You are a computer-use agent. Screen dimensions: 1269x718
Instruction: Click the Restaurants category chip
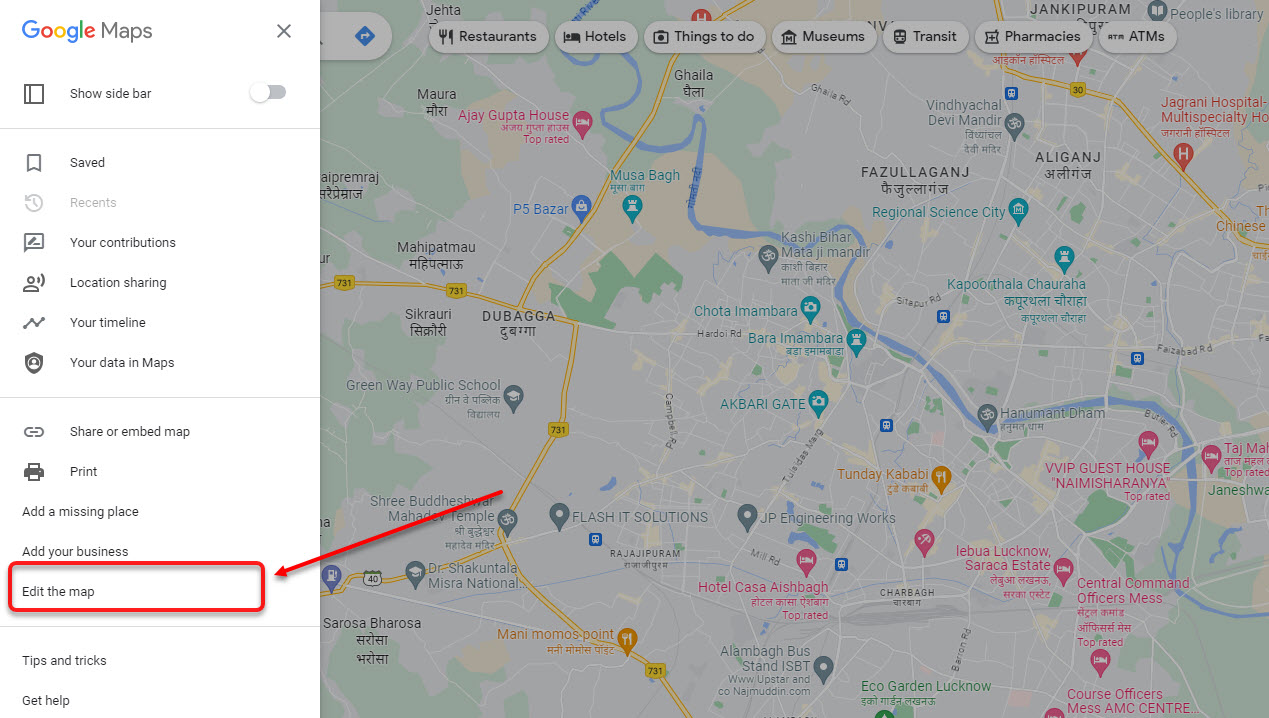pyautogui.click(x=489, y=37)
